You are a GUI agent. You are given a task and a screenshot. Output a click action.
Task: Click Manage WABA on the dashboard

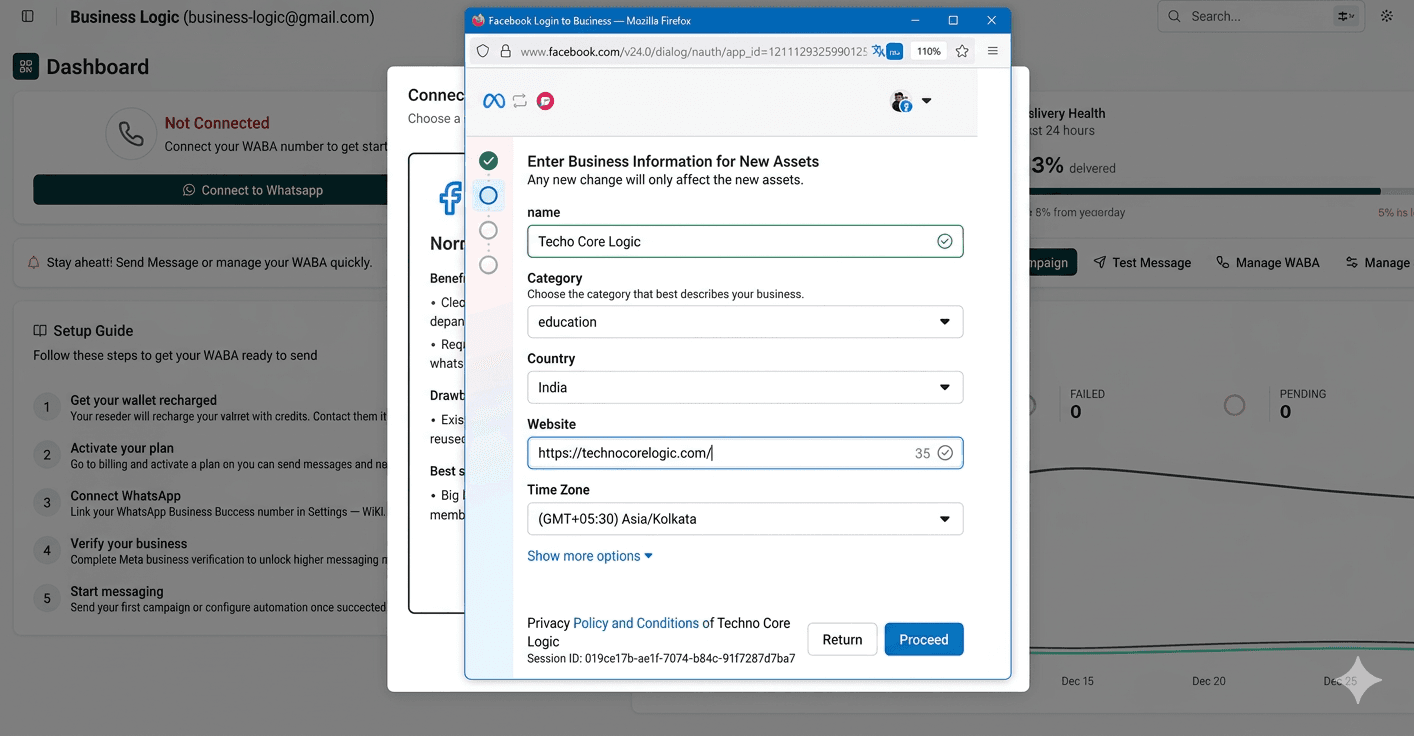pos(1267,263)
